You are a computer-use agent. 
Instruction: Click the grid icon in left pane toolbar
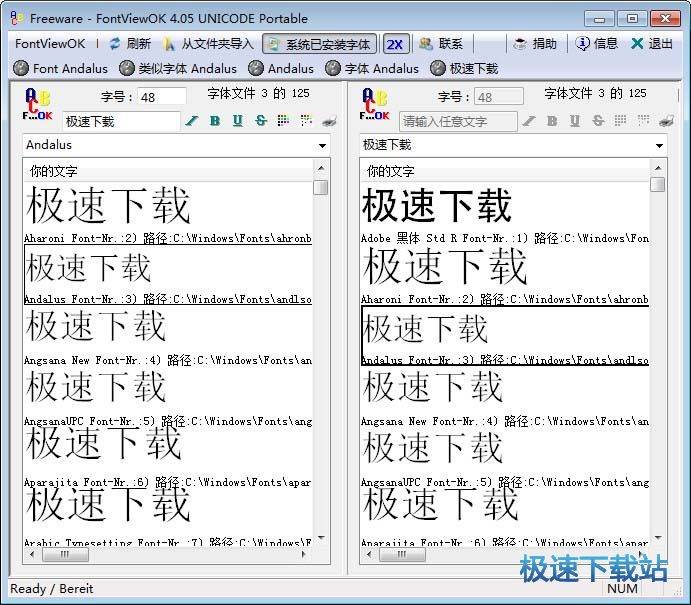coord(283,121)
